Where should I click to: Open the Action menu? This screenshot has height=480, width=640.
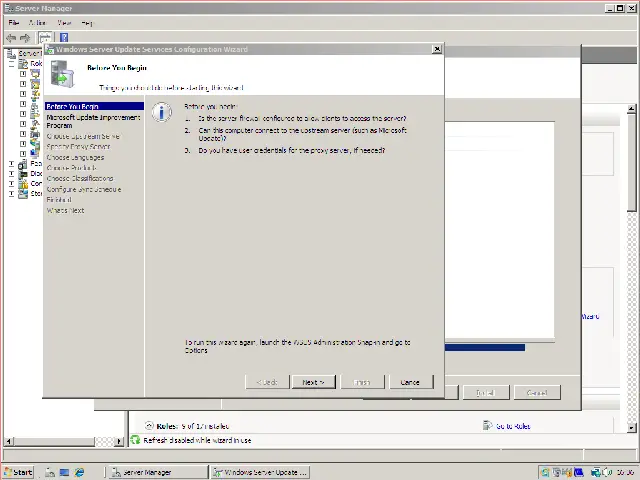pos(38,23)
